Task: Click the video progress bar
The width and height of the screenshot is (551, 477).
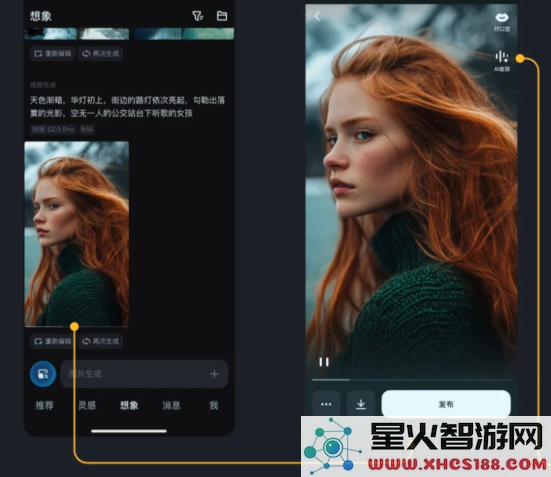Action: (411, 380)
